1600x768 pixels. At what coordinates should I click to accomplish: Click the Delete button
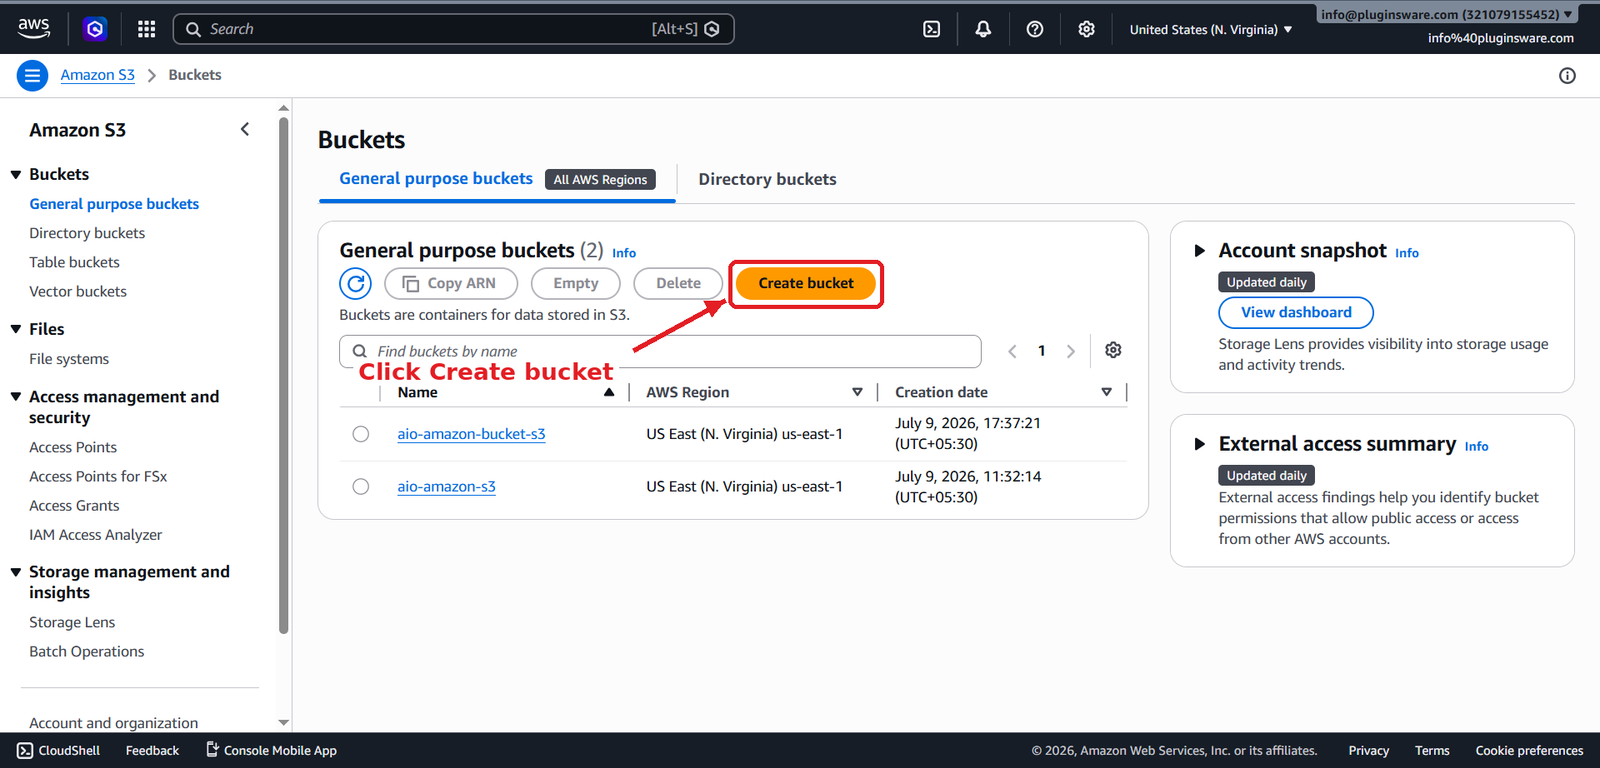click(678, 284)
